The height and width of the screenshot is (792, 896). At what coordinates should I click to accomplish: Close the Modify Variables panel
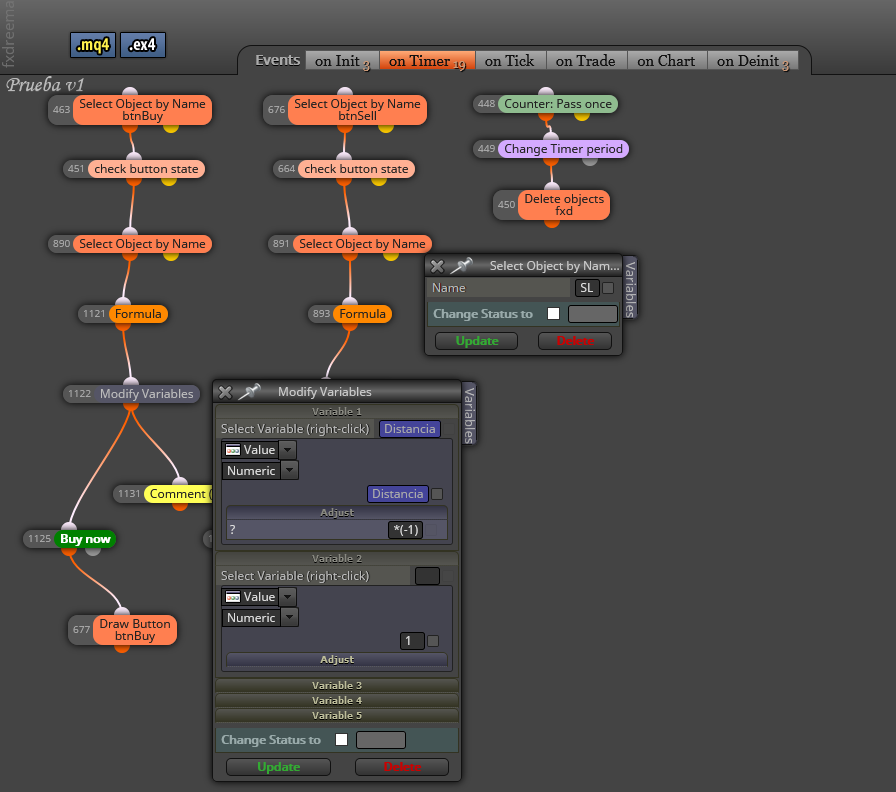(x=225, y=392)
